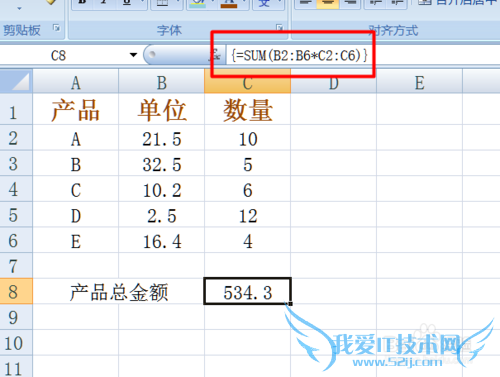Select row 5 header
Viewport: 500px width, 377px height.
(16, 215)
